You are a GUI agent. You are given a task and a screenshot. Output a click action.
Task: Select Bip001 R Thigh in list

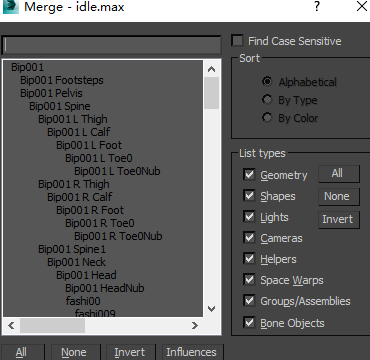click(x=74, y=184)
